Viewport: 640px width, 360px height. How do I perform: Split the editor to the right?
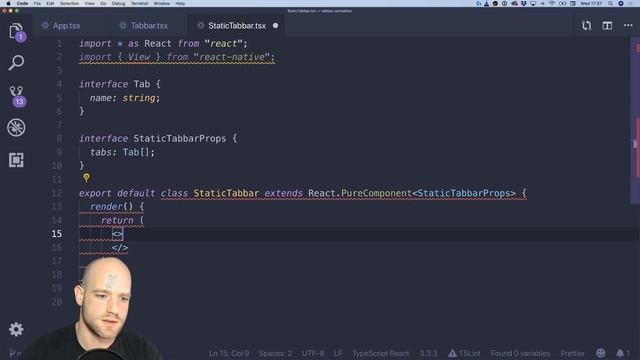tap(607, 26)
